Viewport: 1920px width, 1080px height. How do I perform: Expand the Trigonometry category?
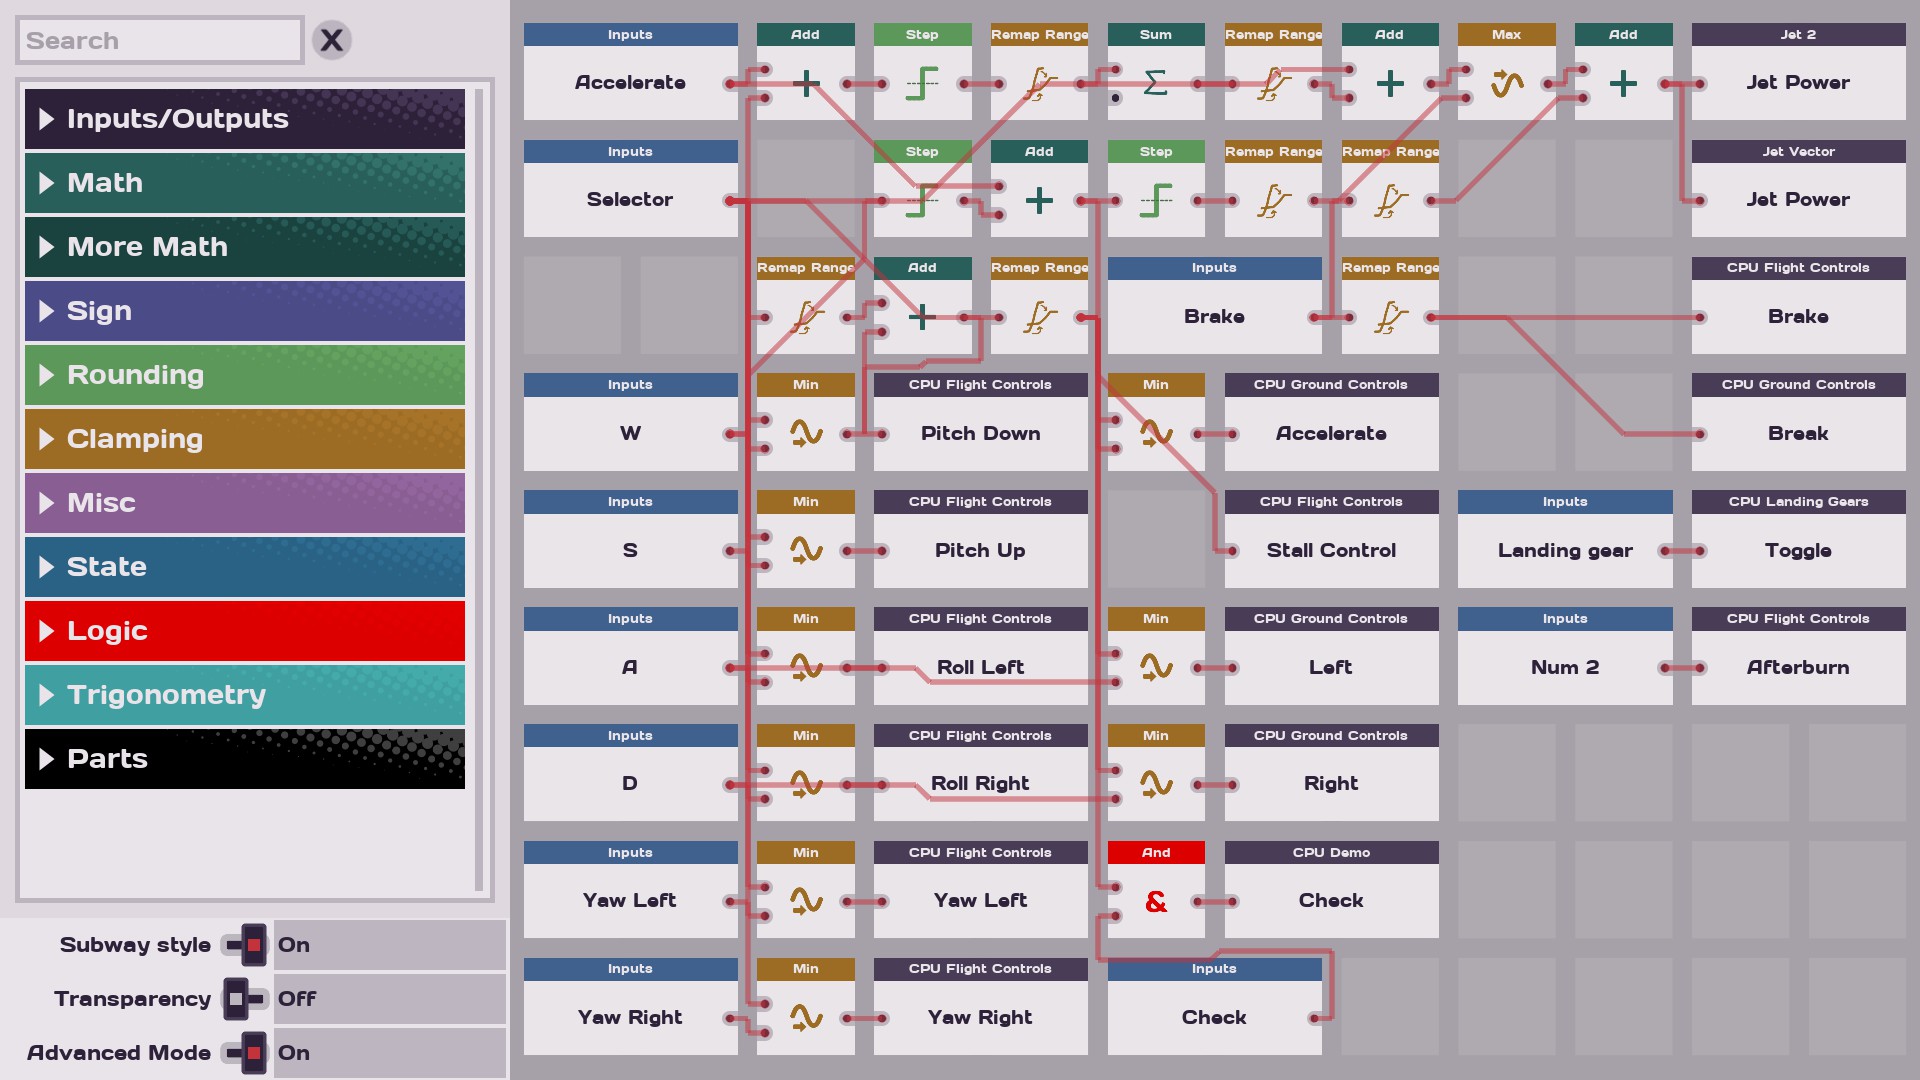pos(245,695)
